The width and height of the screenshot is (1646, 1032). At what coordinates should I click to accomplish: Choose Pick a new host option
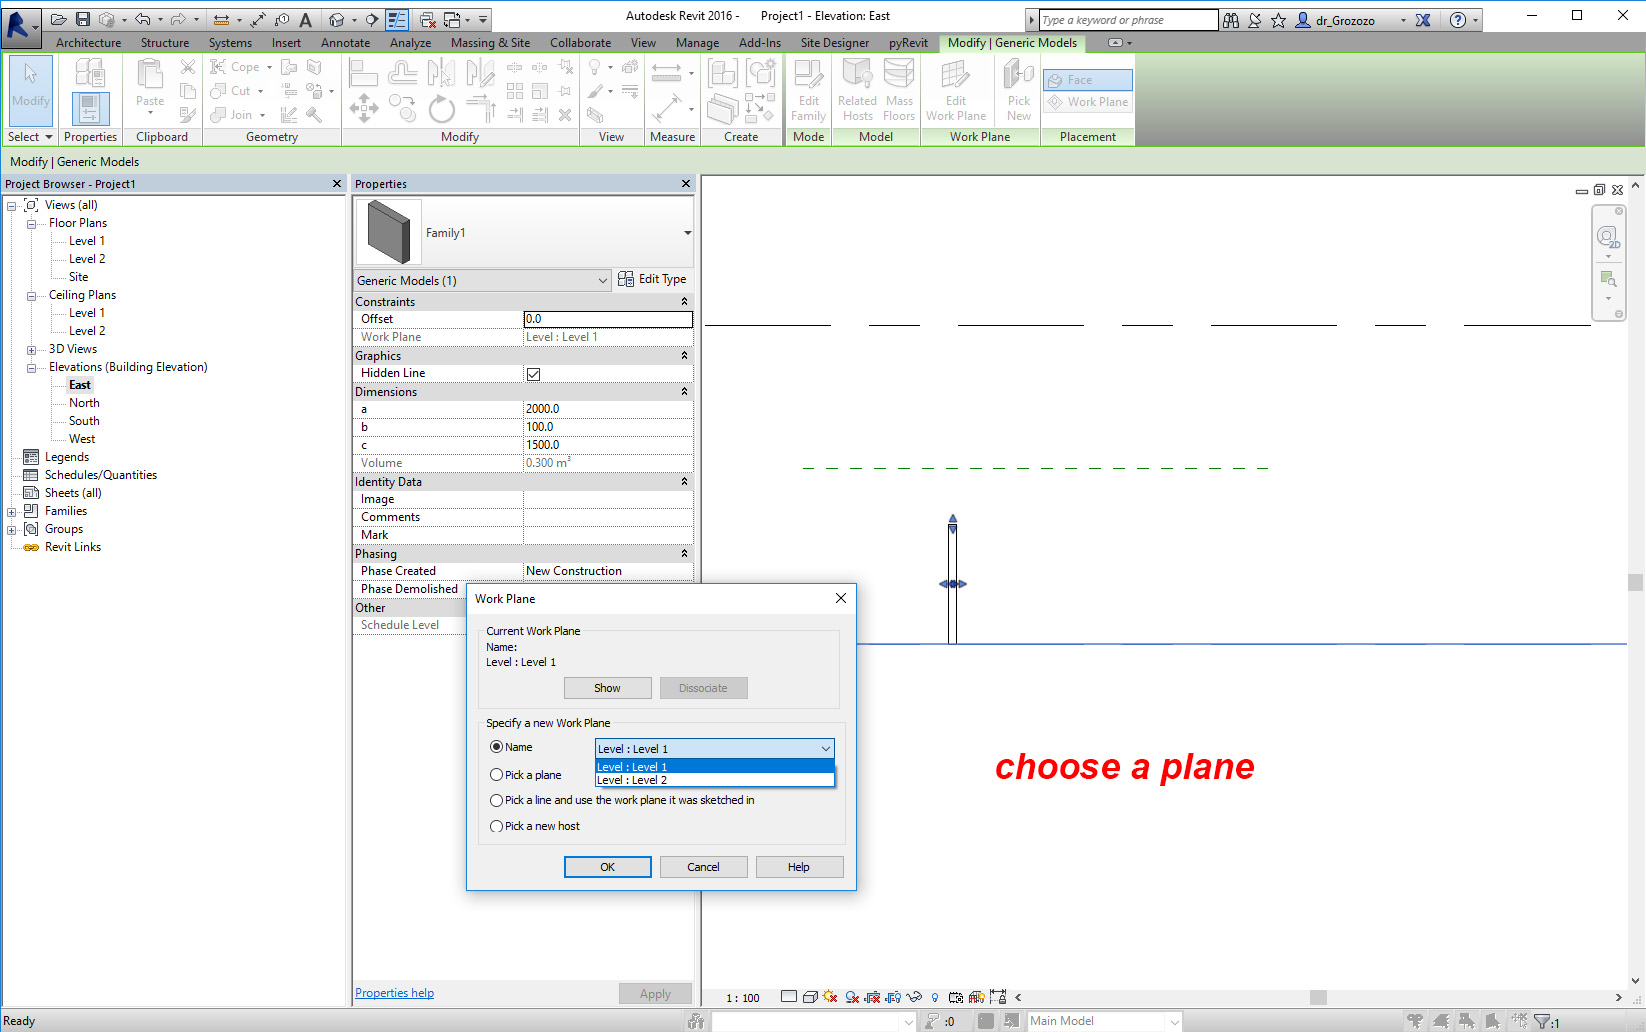click(x=497, y=826)
